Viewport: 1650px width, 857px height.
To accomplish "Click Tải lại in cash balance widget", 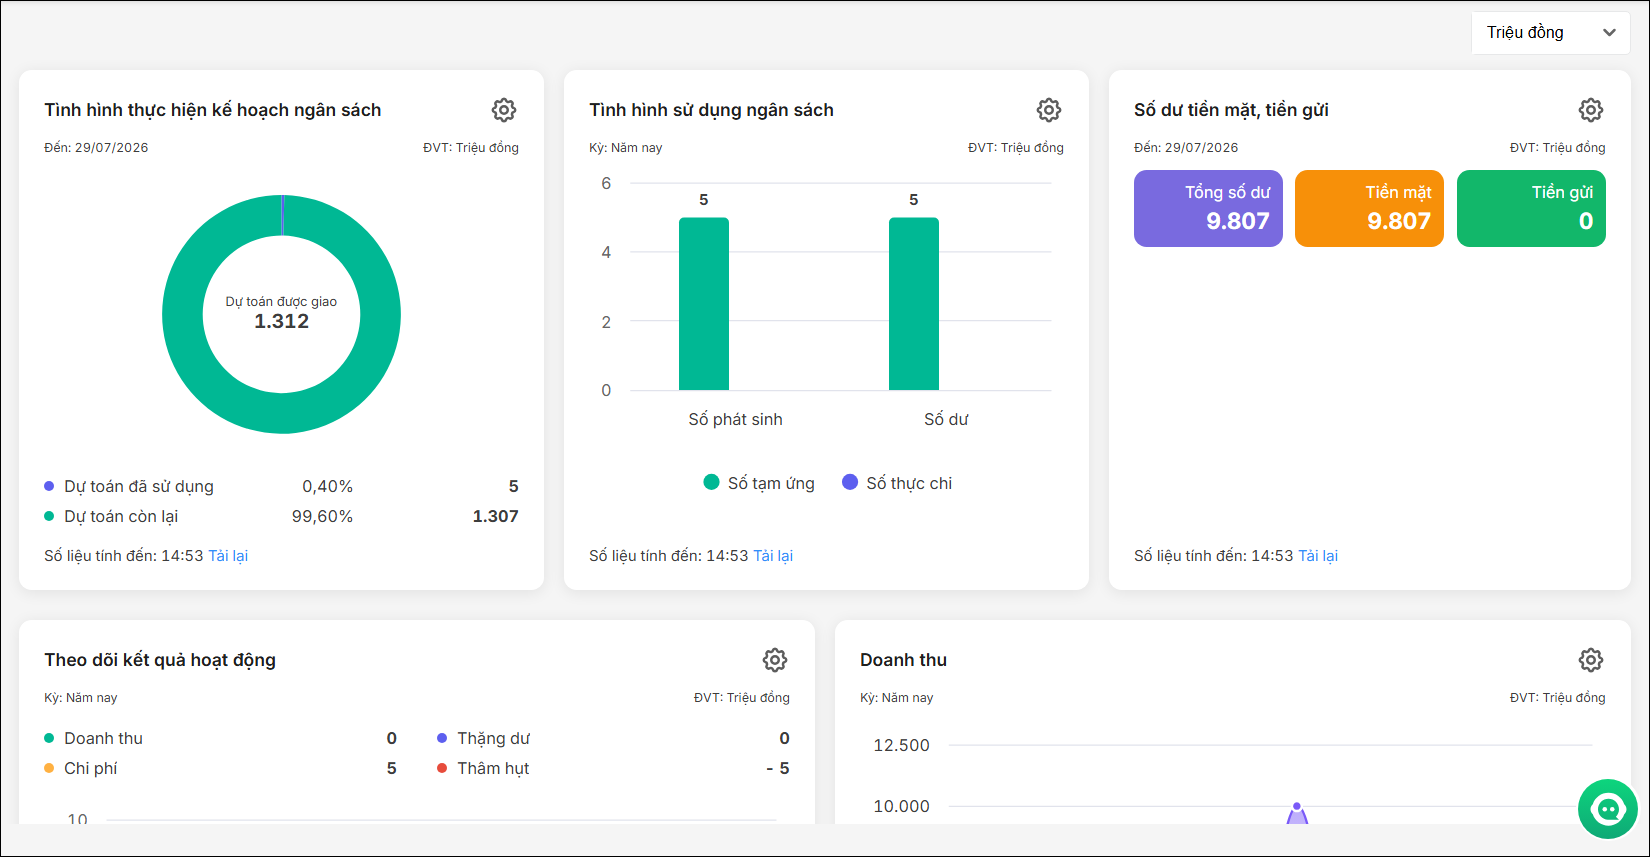I will tap(1318, 556).
